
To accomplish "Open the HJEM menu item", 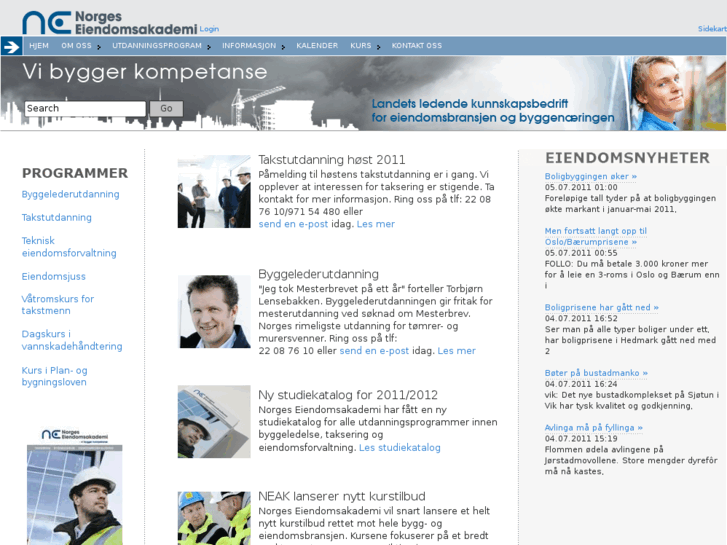I will (x=39, y=46).
